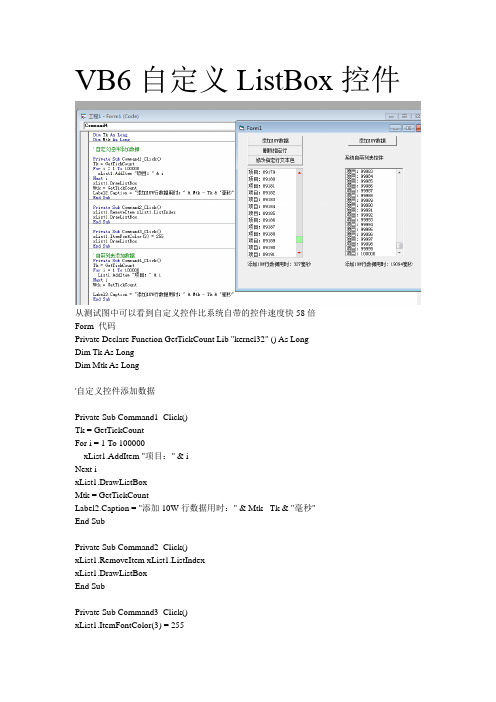Click the Command1_Click line in code editor
This screenshot has height=702, width=496.
click(x=127, y=159)
